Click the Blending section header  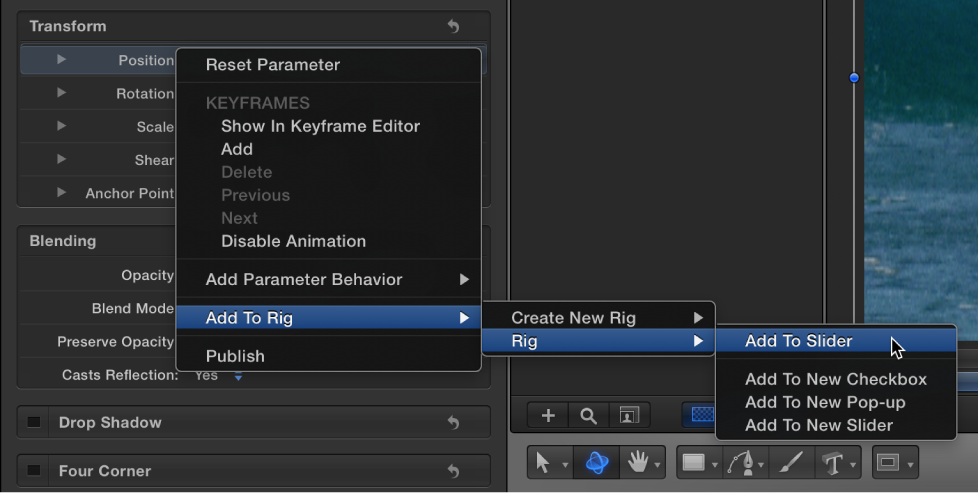tap(62, 241)
